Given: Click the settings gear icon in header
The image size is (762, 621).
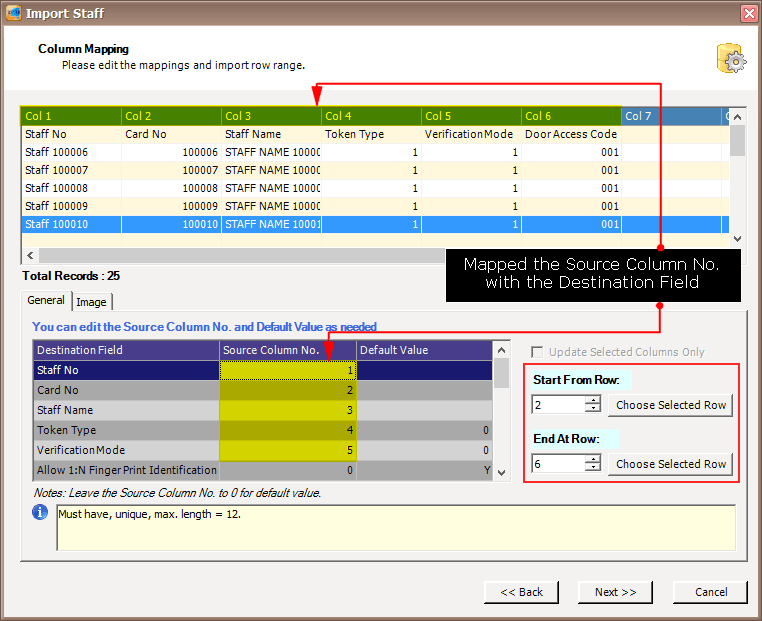Looking at the screenshot, I should click(x=732, y=59).
